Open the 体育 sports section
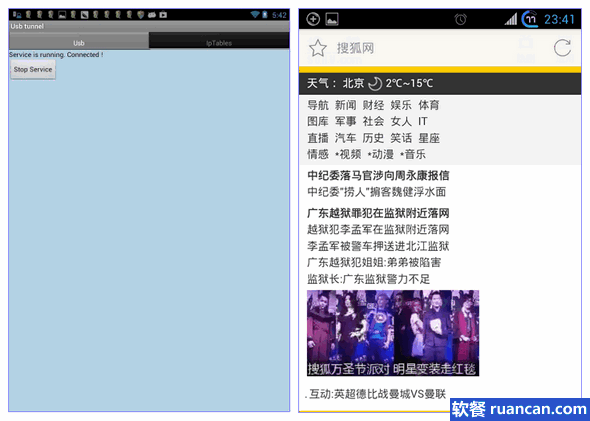 click(429, 105)
